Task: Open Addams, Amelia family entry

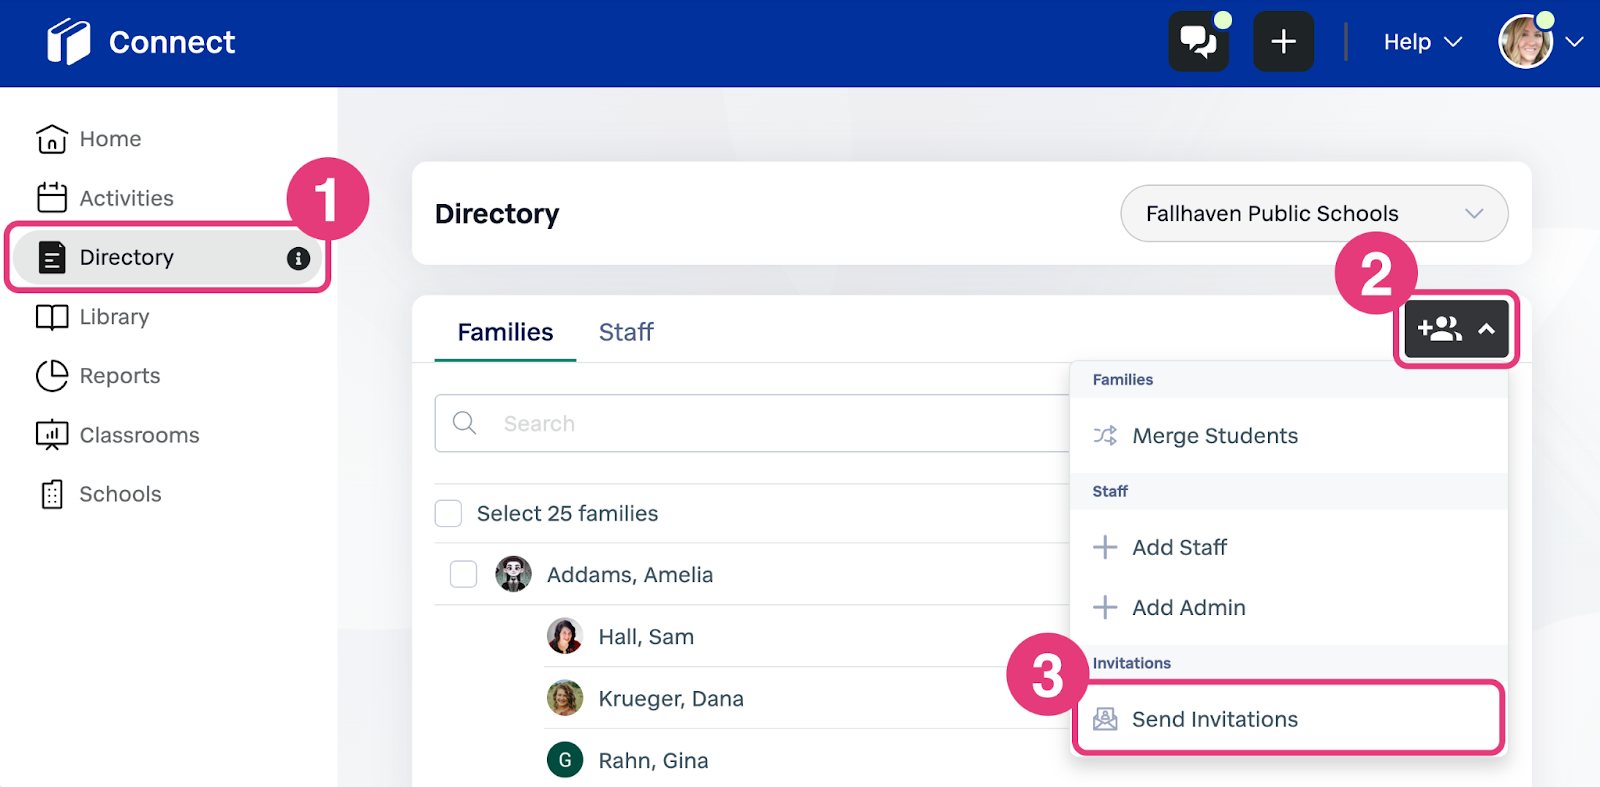Action: 630,575
